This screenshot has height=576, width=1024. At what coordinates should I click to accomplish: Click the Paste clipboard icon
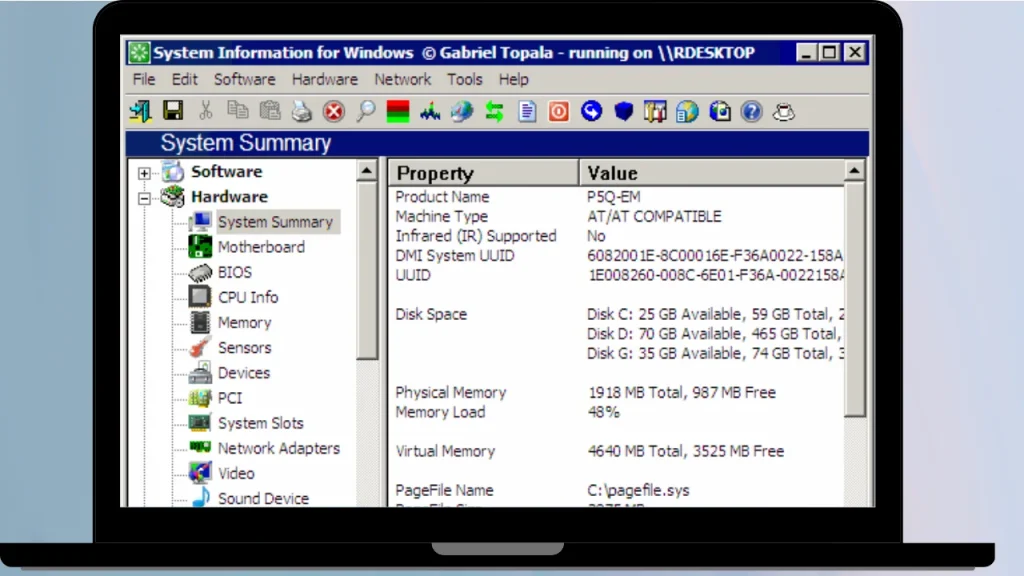click(x=269, y=111)
